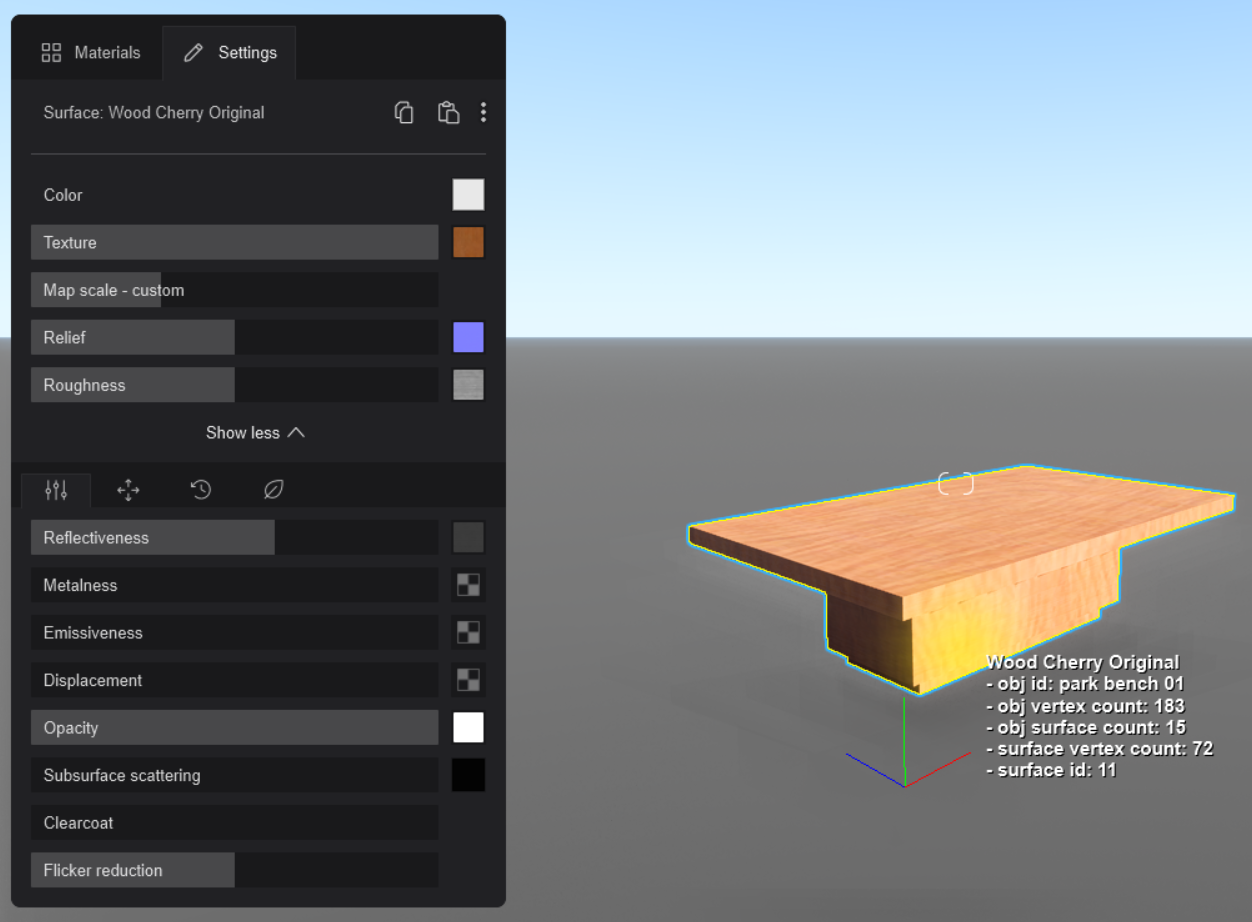The height and width of the screenshot is (922, 1252).
Task: Click the white Color swatch
Action: point(468,195)
